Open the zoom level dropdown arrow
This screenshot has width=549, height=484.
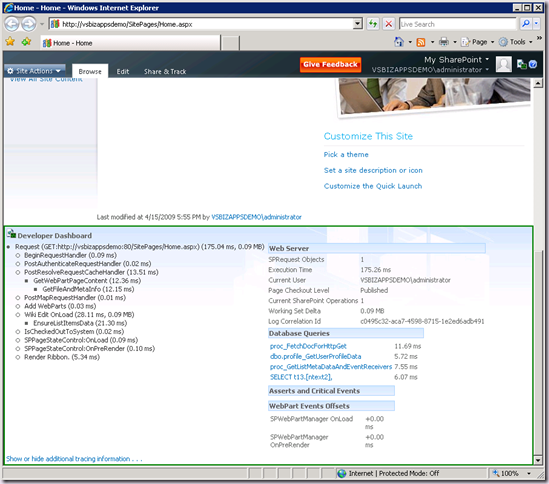coord(529,473)
